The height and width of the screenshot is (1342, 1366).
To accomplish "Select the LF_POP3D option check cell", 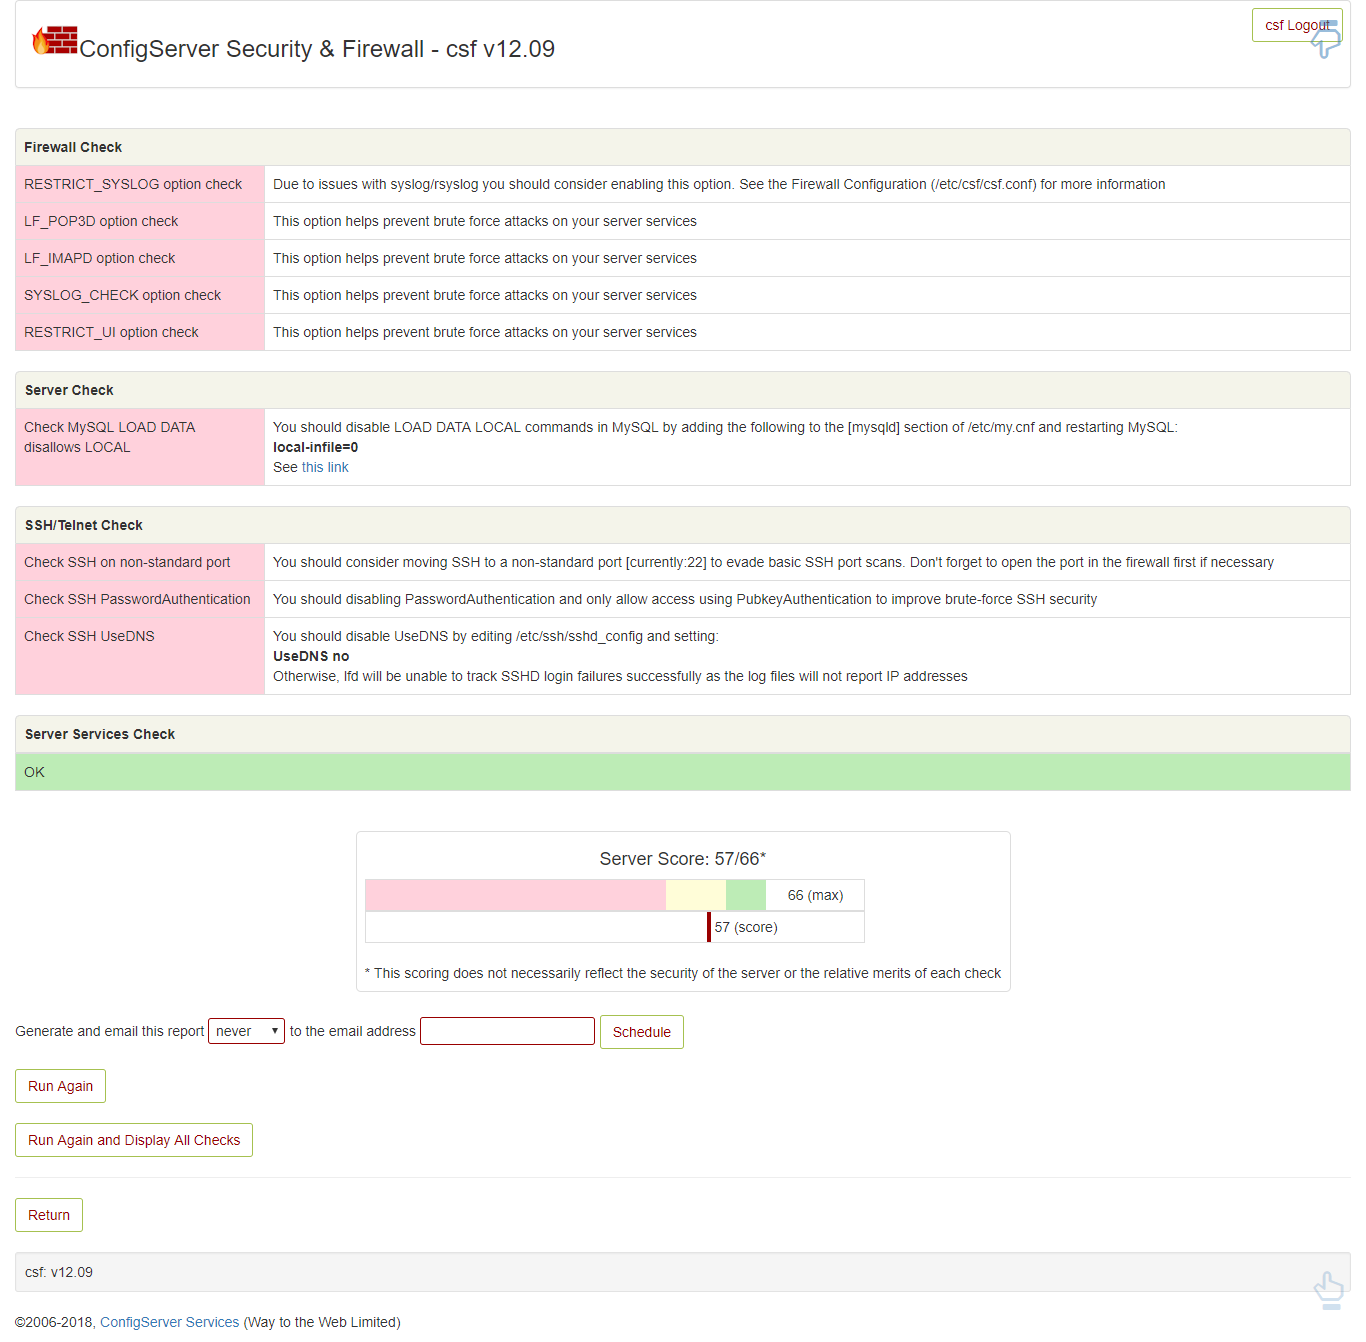I will 140,221.
